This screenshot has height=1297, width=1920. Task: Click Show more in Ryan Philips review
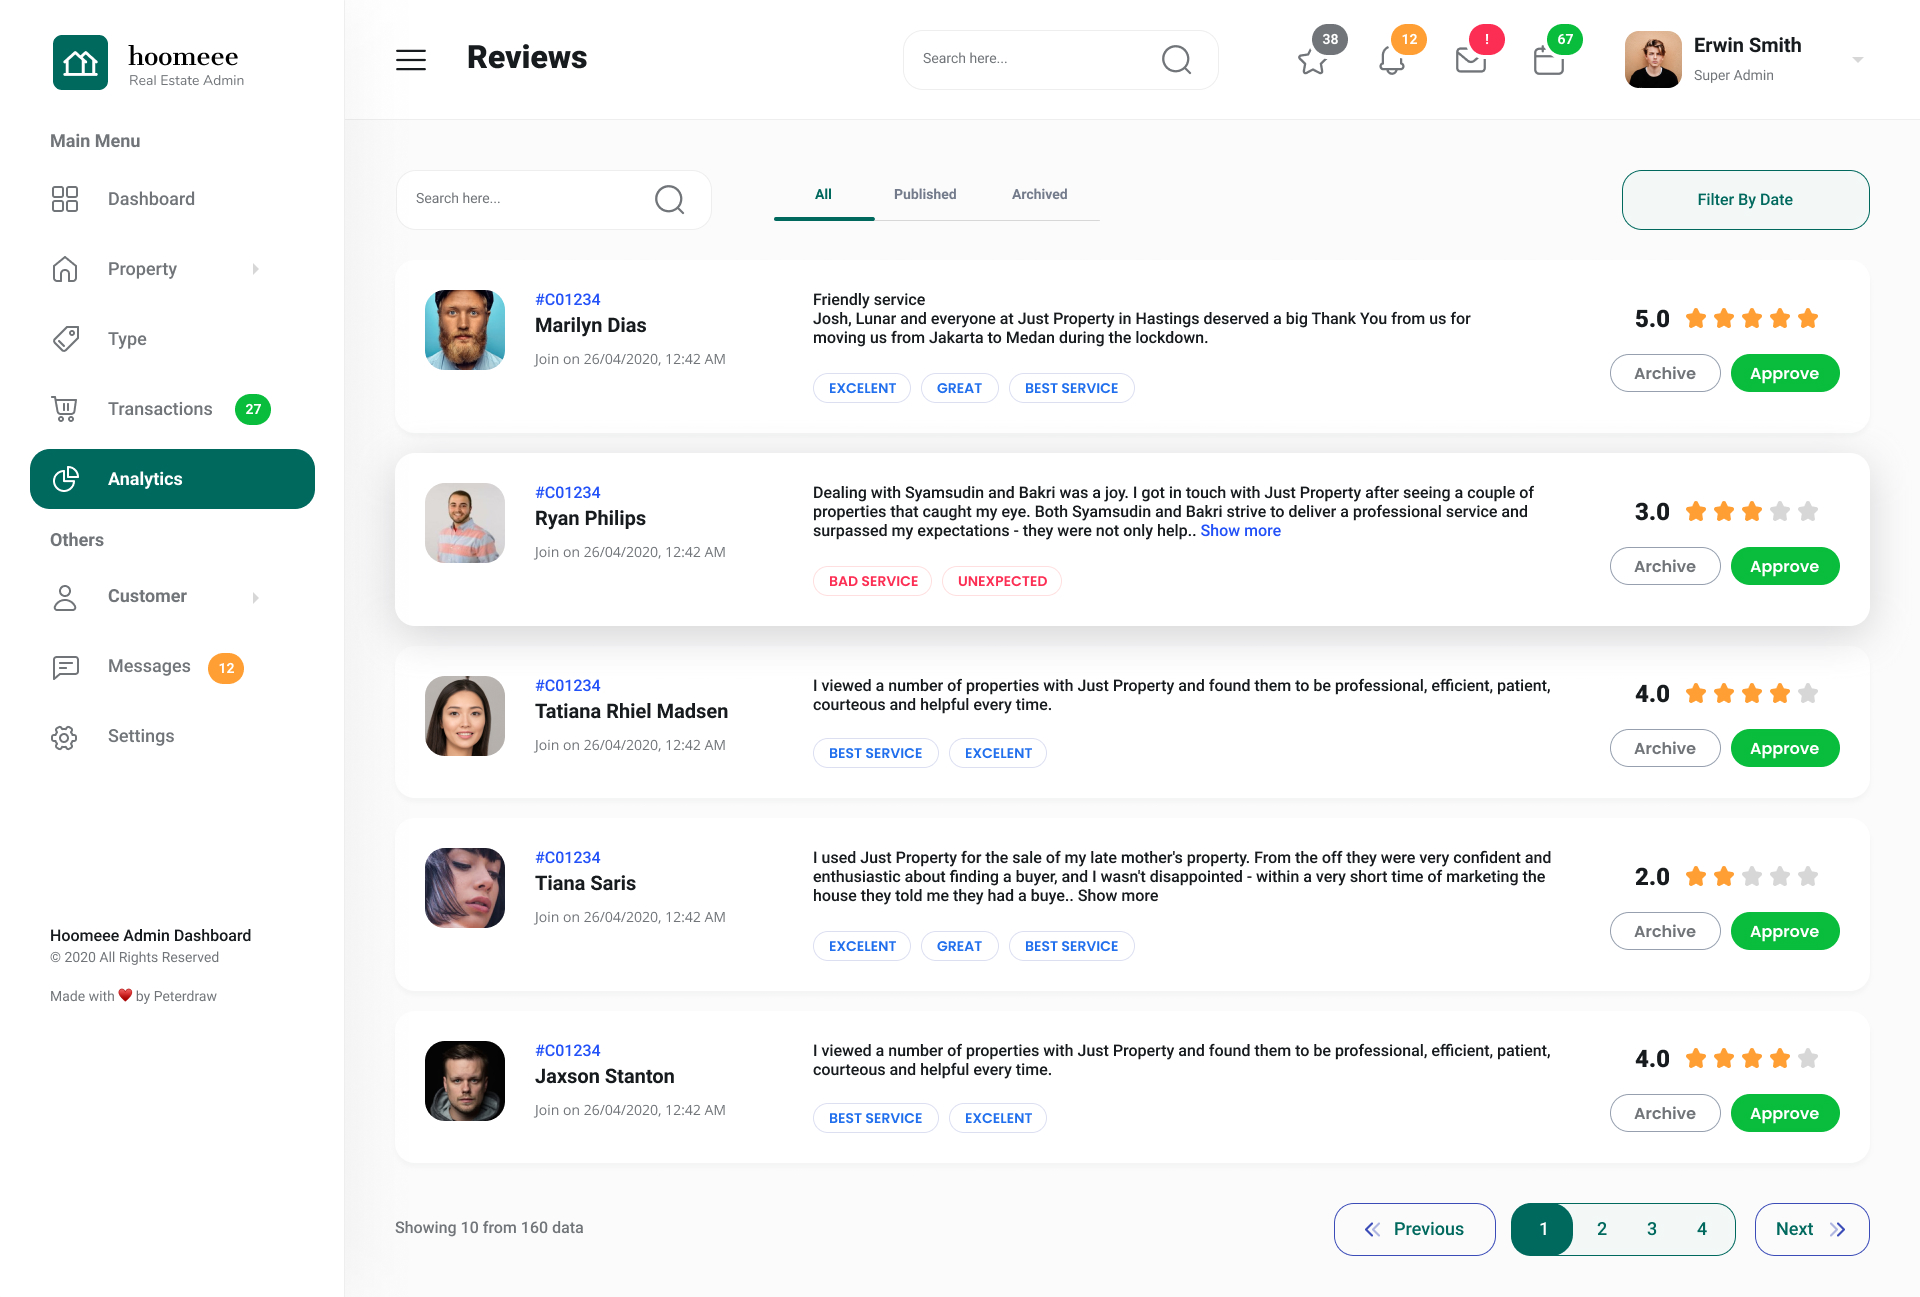[x=1240, y=531]
